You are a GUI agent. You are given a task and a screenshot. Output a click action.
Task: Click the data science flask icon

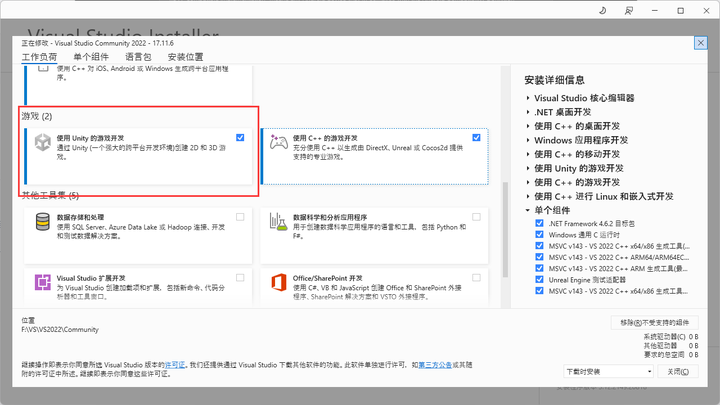[x=279, y=222]
